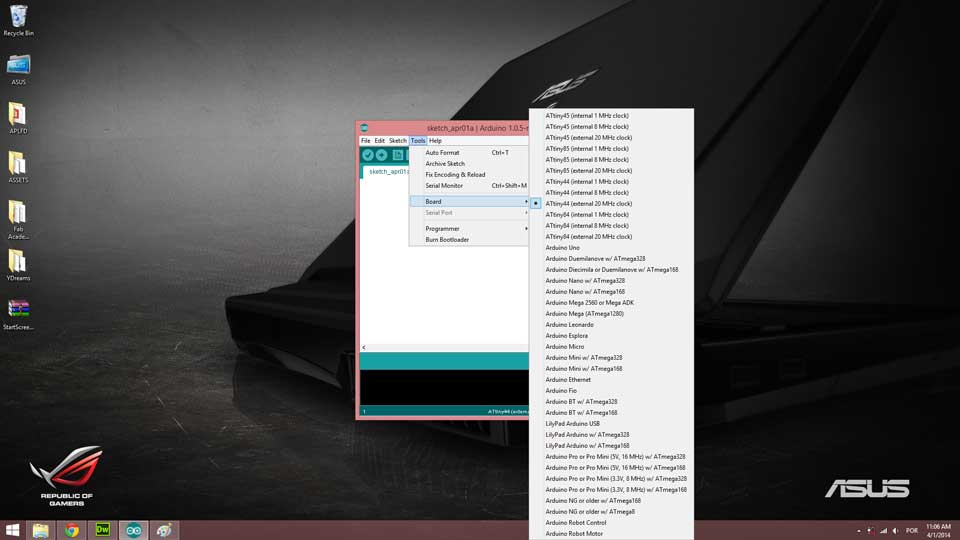Click the Upload arrow toolbar icon

[x=381, y=155]
